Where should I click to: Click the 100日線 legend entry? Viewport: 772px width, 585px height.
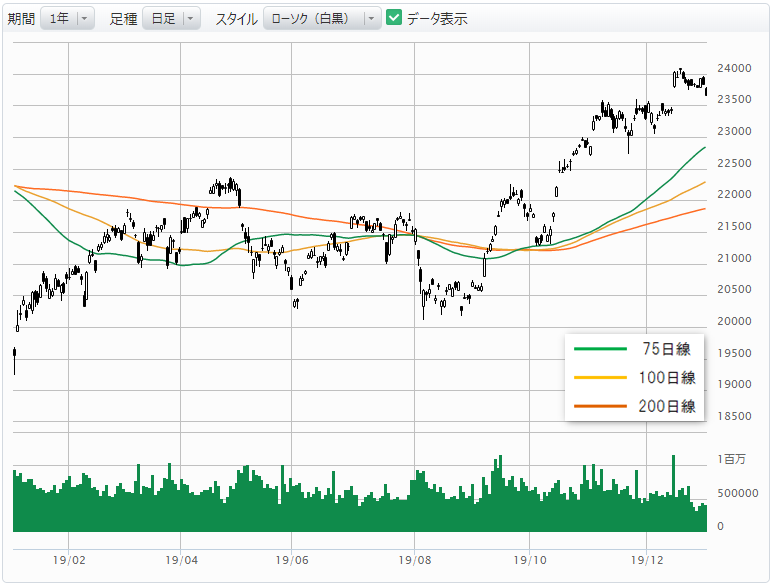(634, 378)
